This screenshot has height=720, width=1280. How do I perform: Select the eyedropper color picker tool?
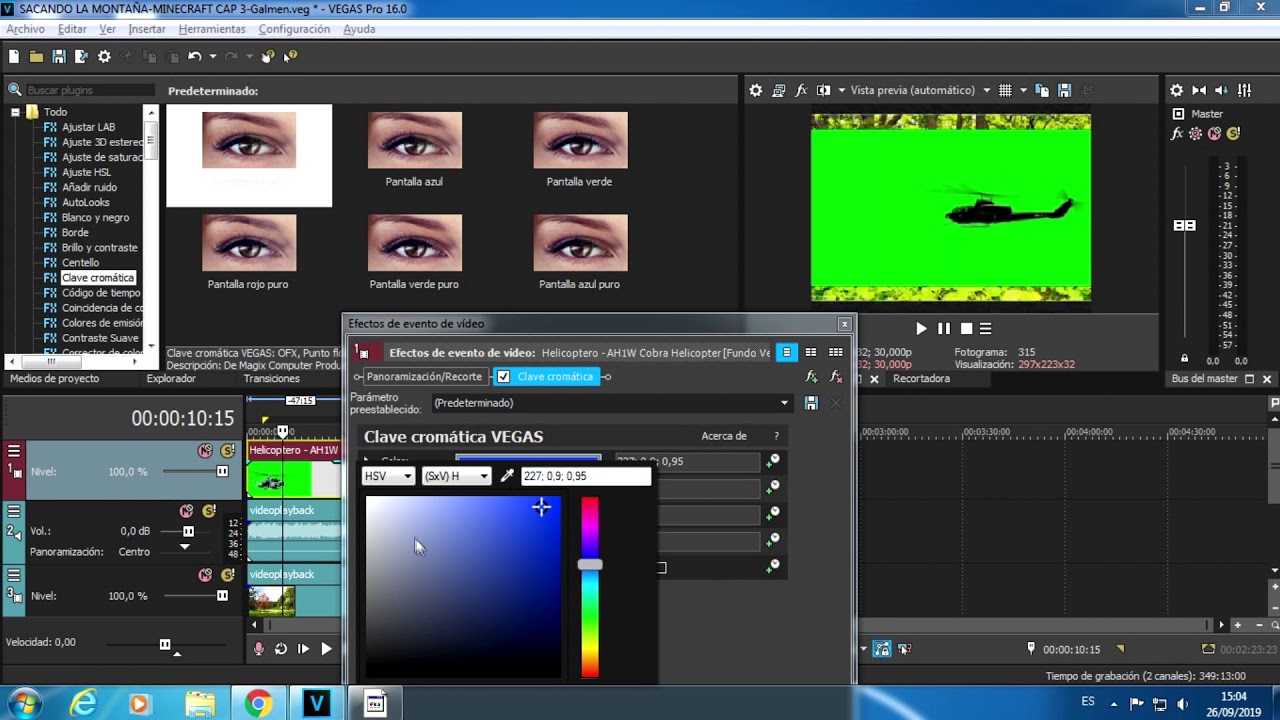506,476
